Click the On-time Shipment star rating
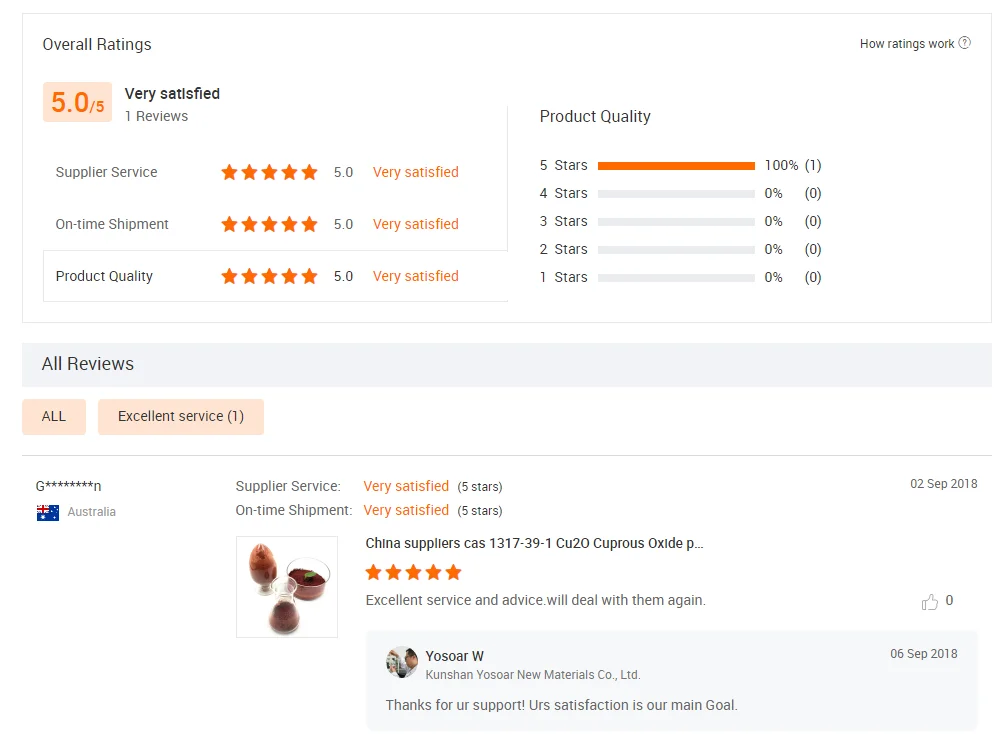The width and height of the screenshot is (1007, 734). tap(269, 224)
